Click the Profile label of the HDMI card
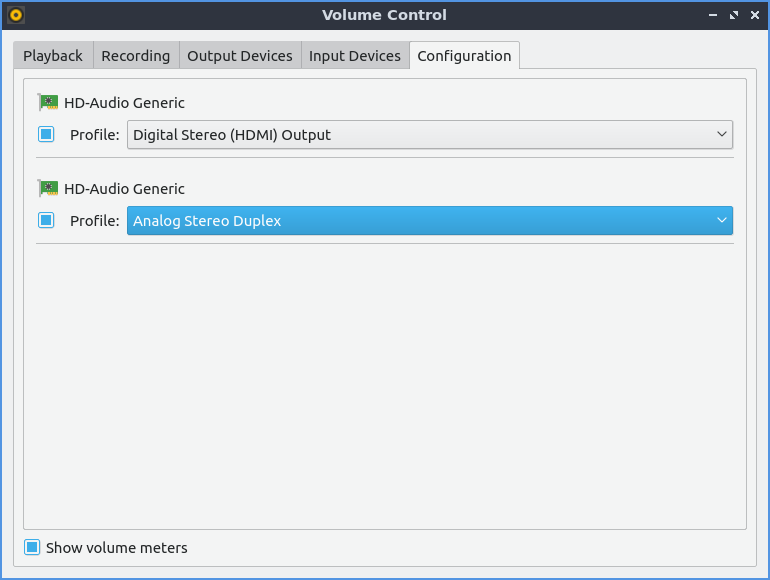 94,134
